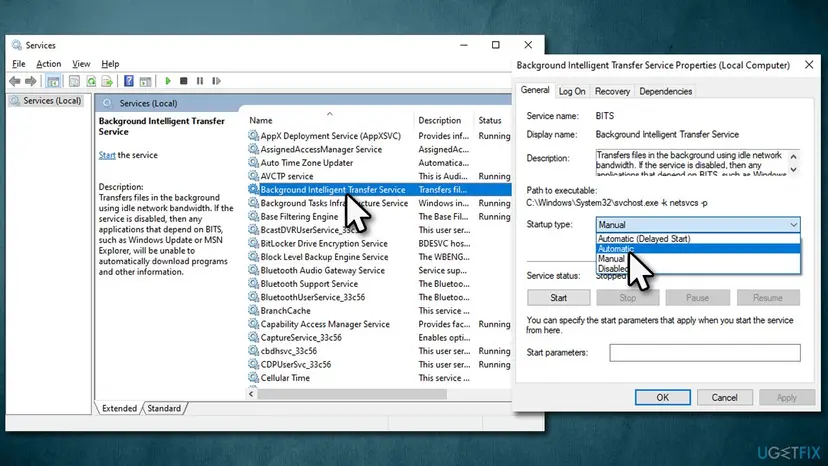Select BcastDVRUserService row
828x466 pixels.
(x=379, y=230)
